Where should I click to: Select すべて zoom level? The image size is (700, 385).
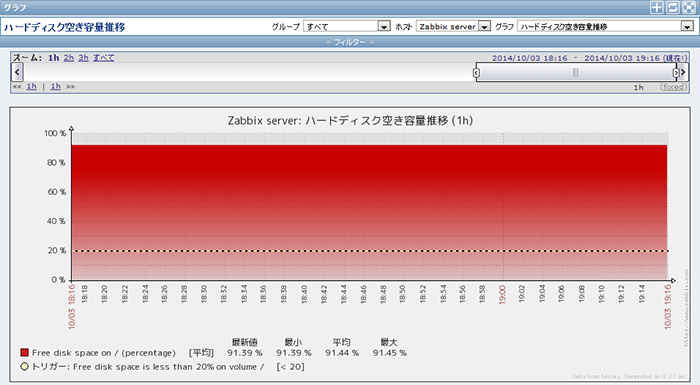104,58
